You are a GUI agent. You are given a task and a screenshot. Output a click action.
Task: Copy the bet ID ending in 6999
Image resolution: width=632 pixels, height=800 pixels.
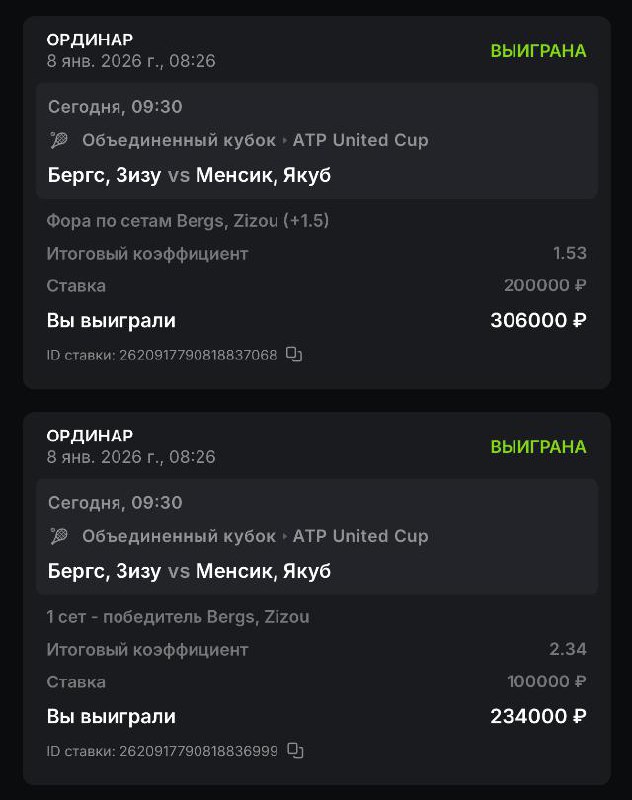[294, 750]
